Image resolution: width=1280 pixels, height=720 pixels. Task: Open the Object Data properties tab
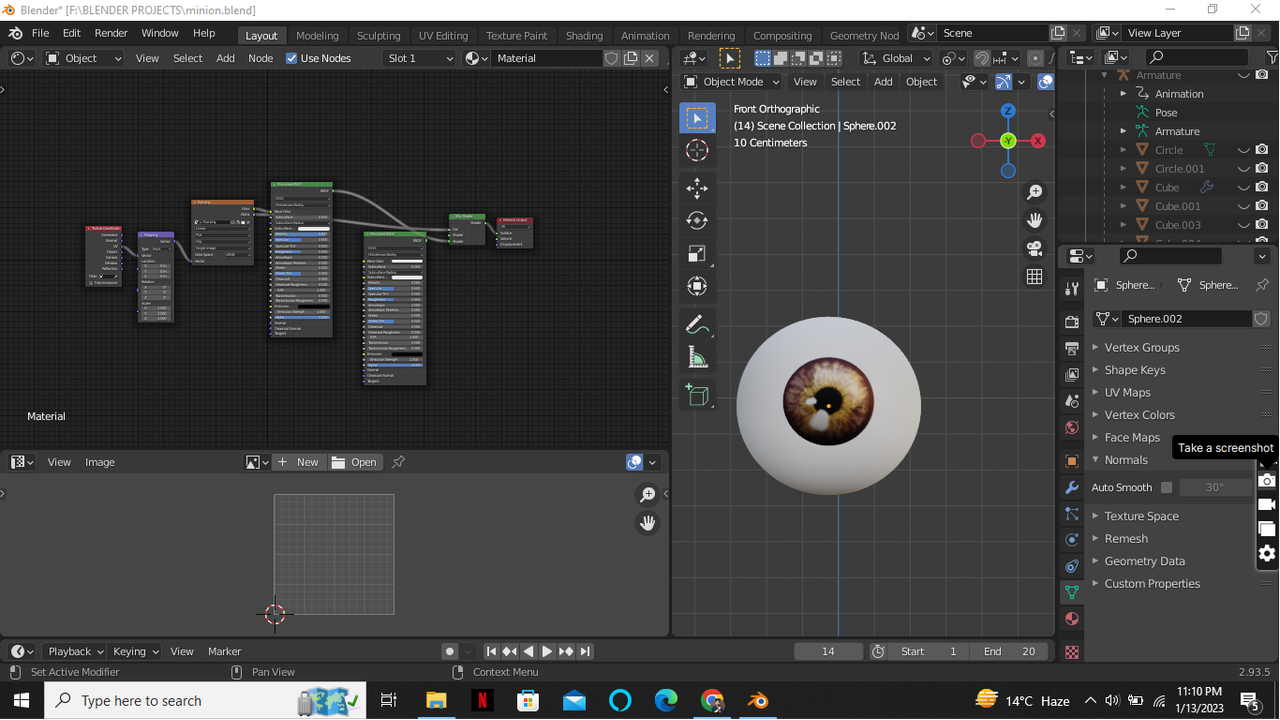click(1072, 593)
